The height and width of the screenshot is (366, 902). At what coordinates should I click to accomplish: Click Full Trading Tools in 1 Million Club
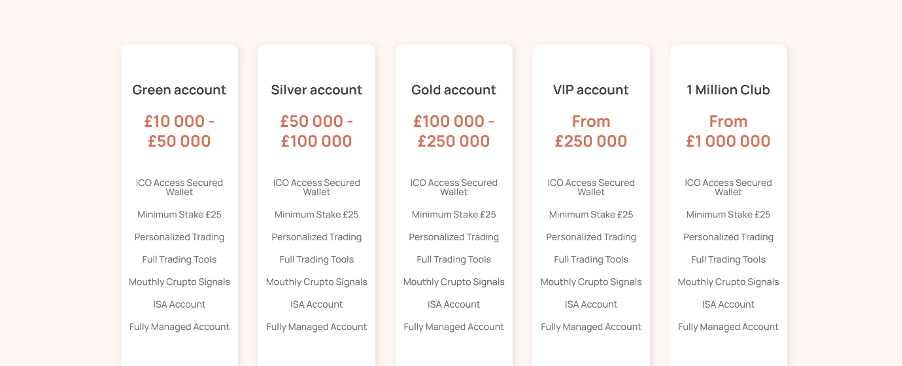[x=728, y=260]
